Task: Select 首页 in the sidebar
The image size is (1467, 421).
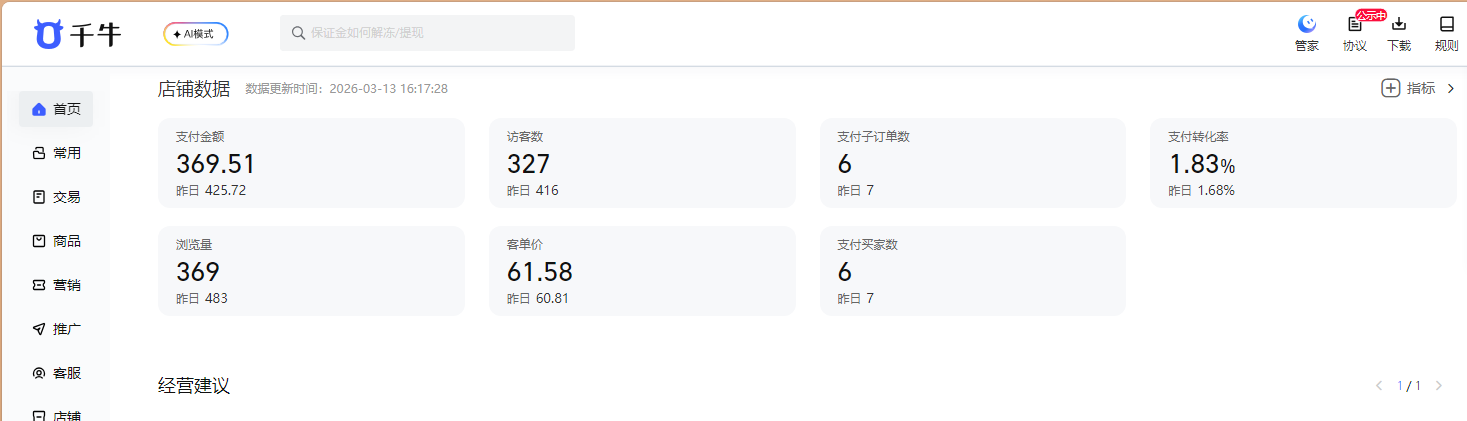Action: pos(56,109)
